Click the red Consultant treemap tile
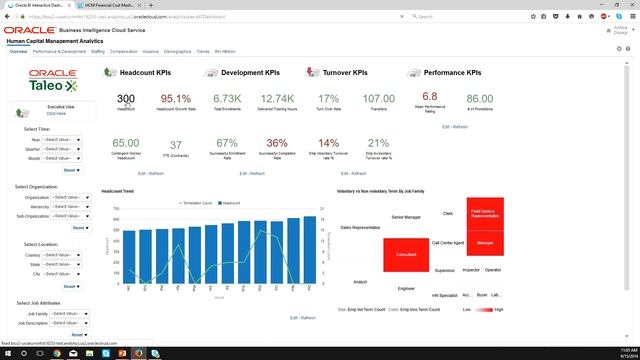This screenshot has height=360, width=640. point(406,255)
